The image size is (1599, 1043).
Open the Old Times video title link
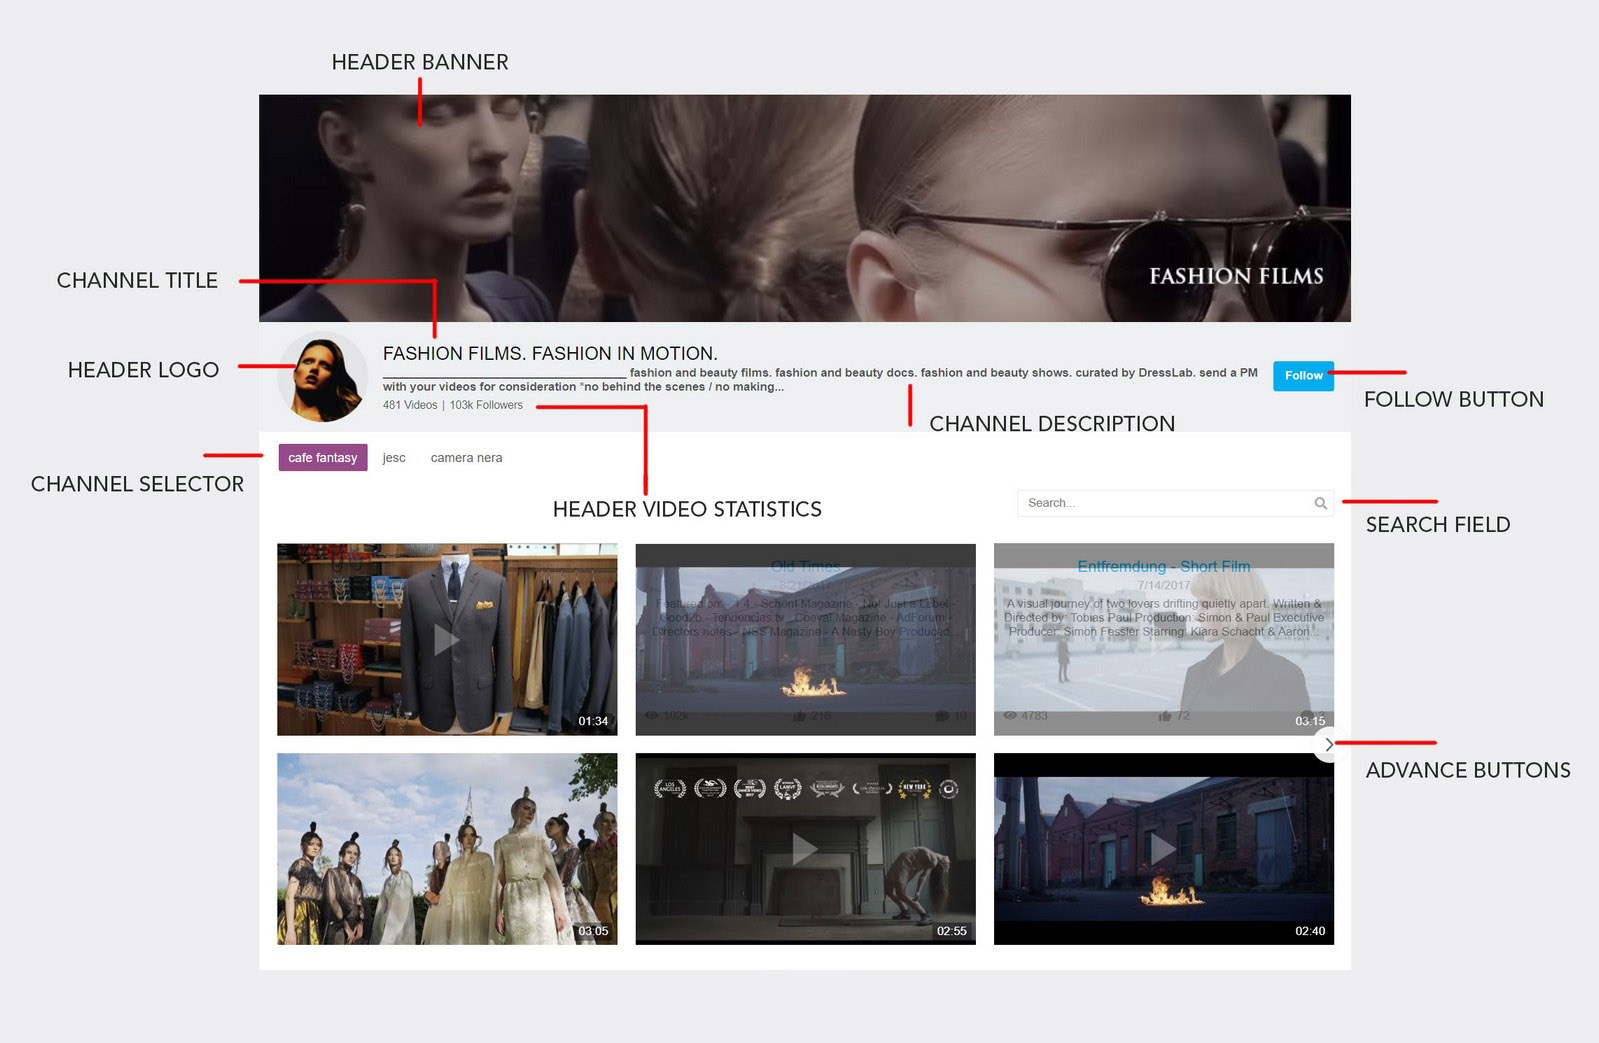click(806, 566)
